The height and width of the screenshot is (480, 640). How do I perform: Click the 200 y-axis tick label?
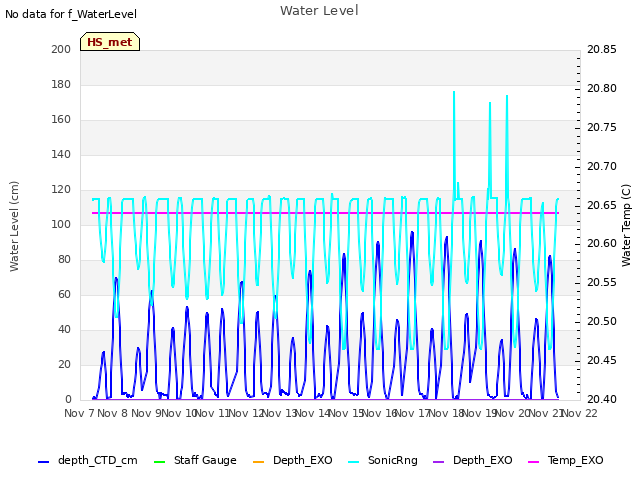(x=61, y=49)
